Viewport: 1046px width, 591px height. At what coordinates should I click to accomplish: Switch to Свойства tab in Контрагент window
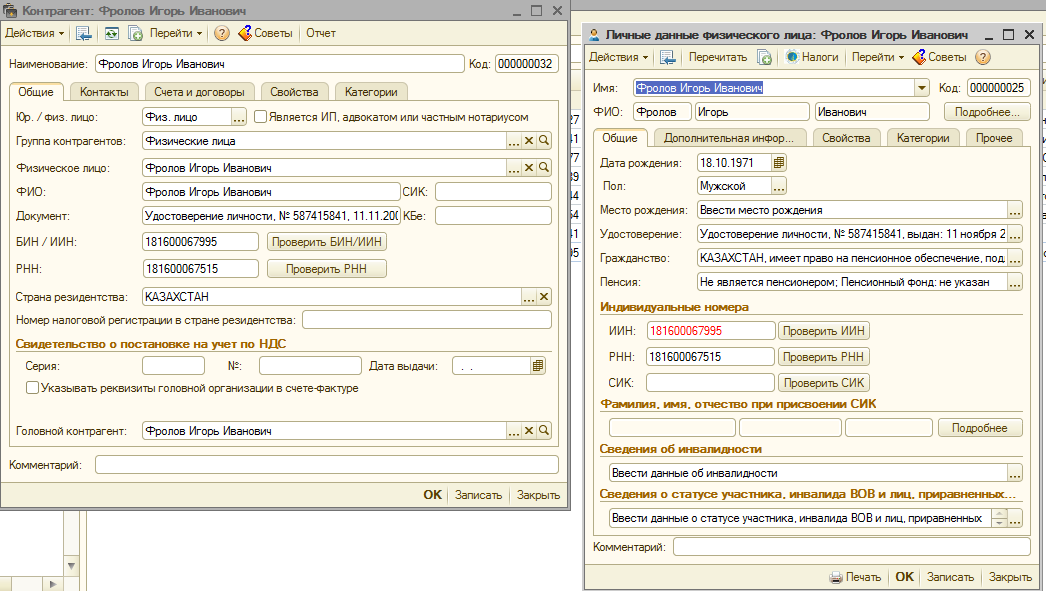[x=294, y=92]
